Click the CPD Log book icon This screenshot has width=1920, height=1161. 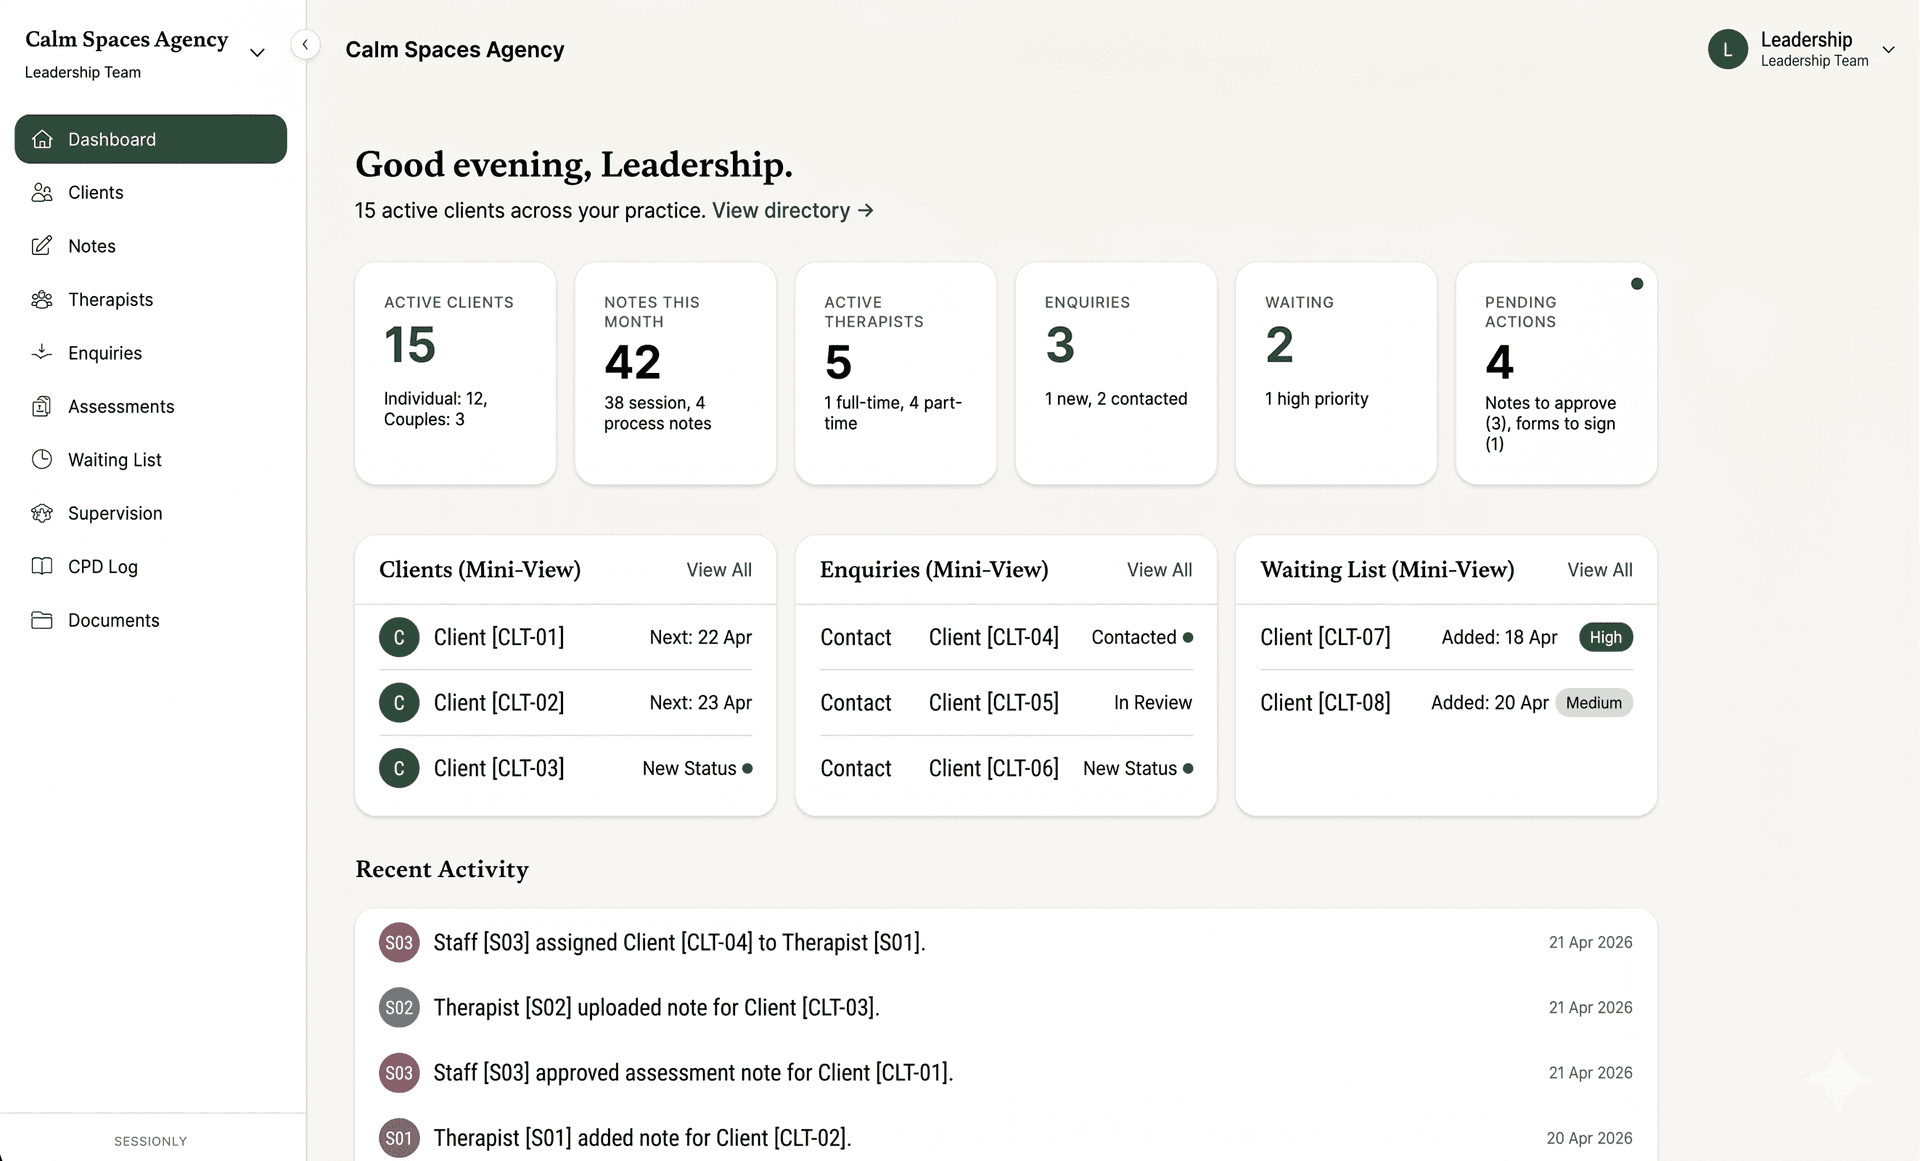coord(42,566)
